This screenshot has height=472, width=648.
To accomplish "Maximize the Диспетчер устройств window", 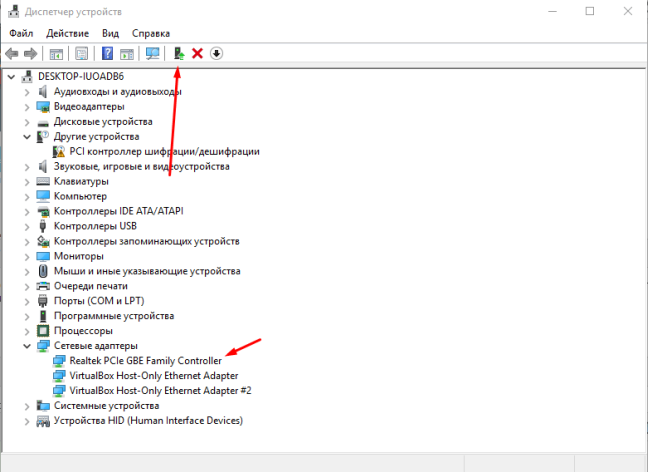I will coord(590,12).
